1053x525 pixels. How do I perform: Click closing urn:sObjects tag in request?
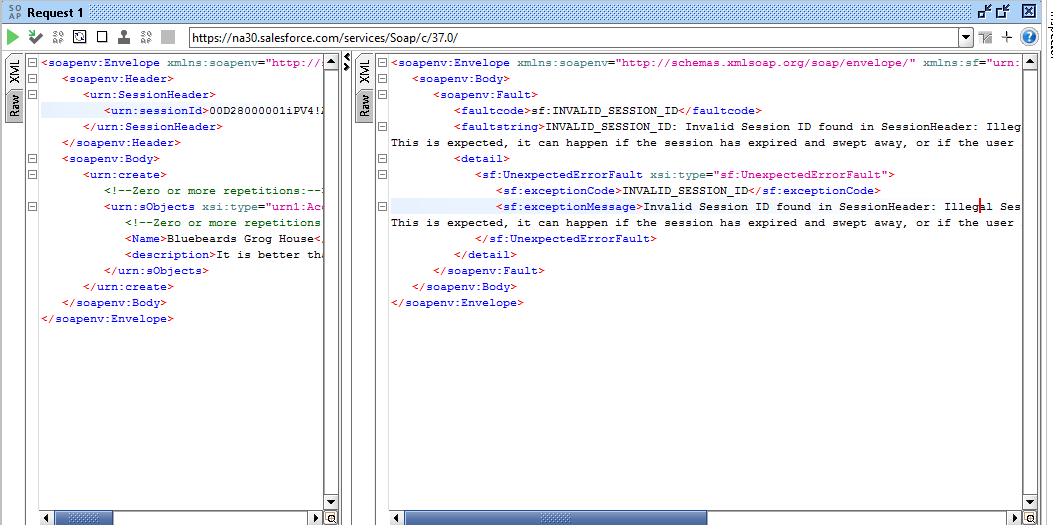click(156, 271)
